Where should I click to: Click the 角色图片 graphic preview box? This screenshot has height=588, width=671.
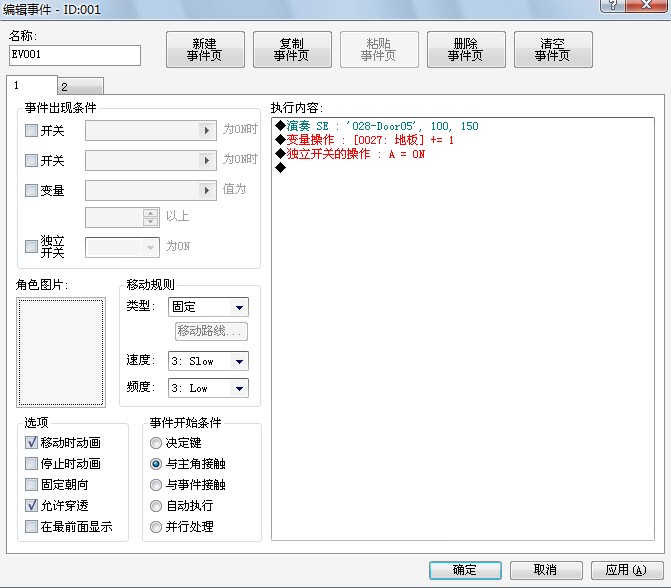click(61, 352)
